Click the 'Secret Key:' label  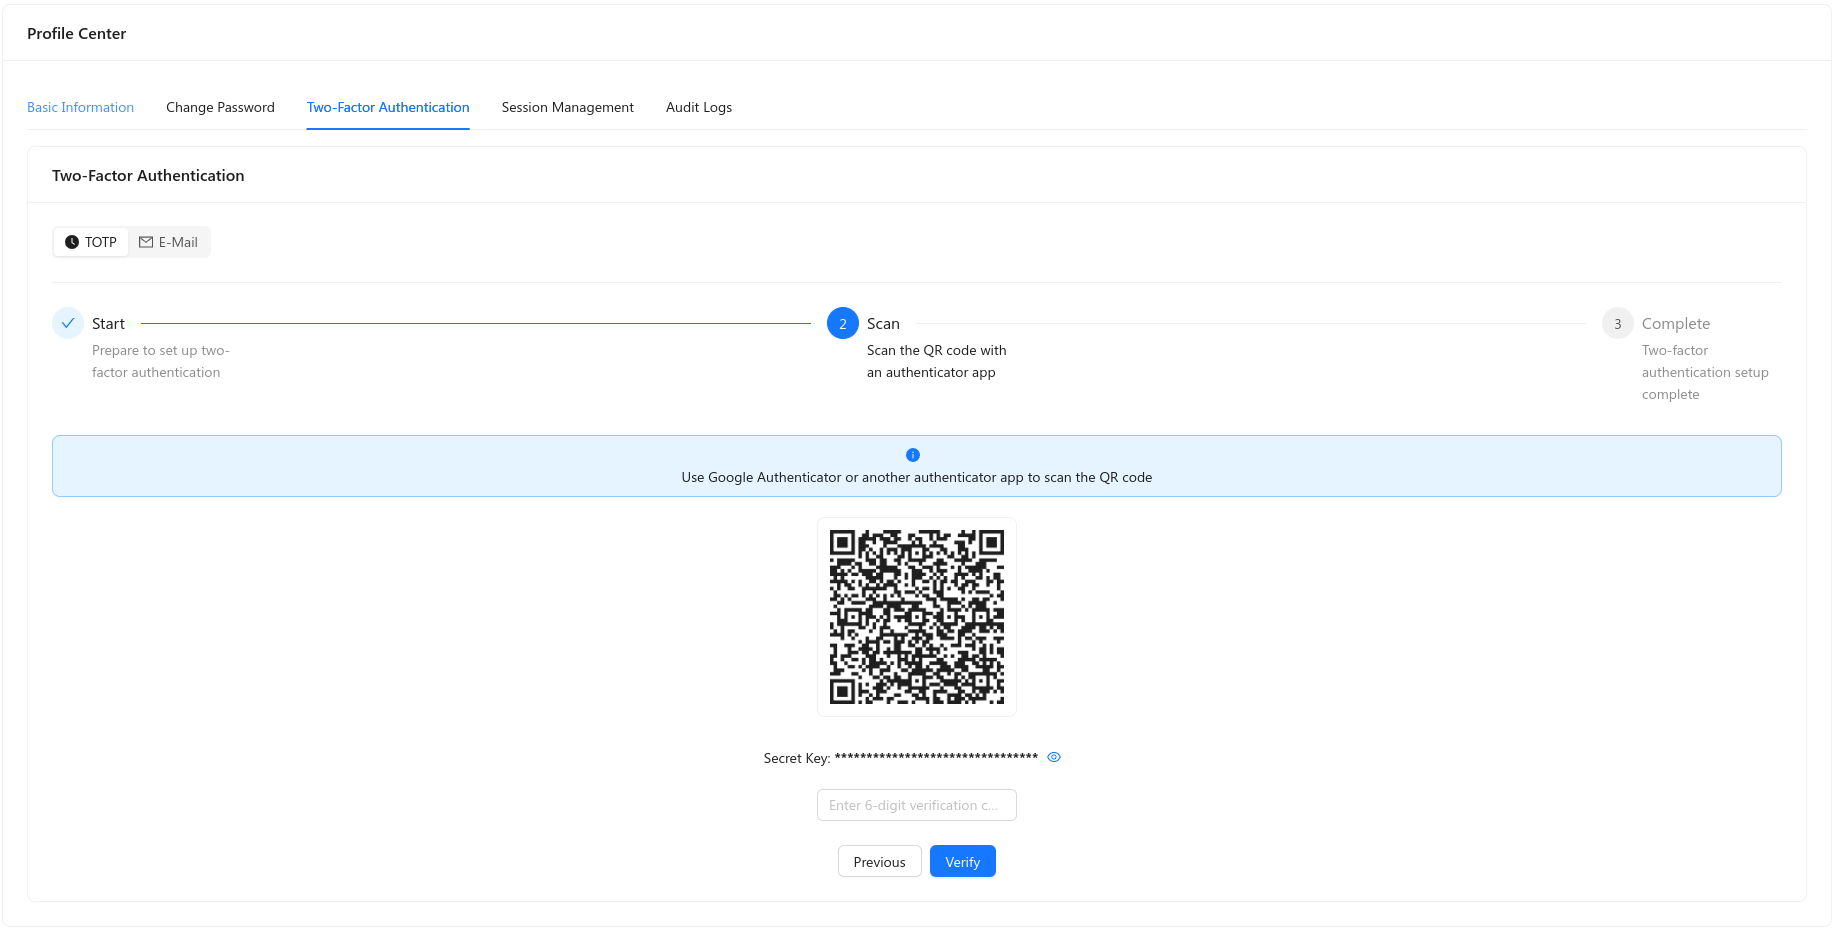click(x=797, y=758)
